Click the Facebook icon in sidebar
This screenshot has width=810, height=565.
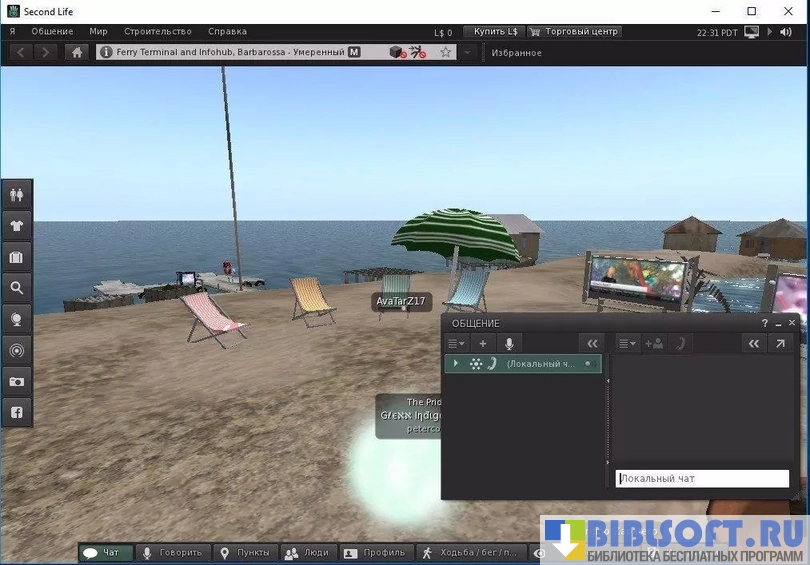tap(17, 412)
